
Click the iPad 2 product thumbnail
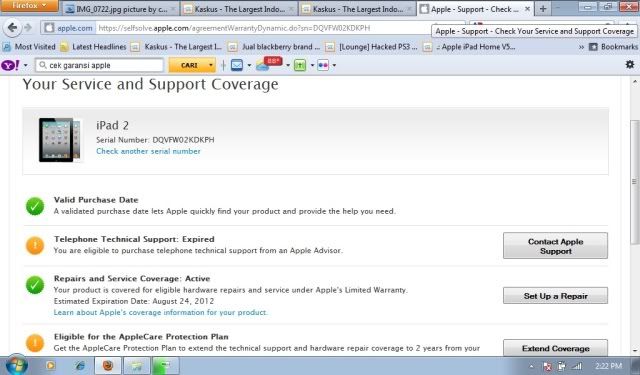60,140
